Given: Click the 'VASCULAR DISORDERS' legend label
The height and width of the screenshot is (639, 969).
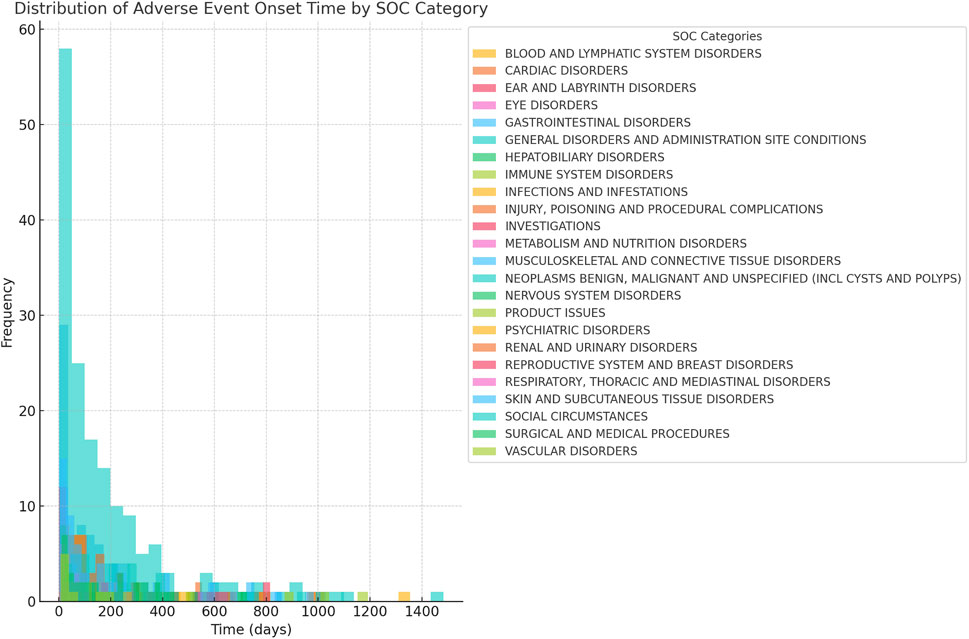Looking at the screenshot, I should (571, 452).
